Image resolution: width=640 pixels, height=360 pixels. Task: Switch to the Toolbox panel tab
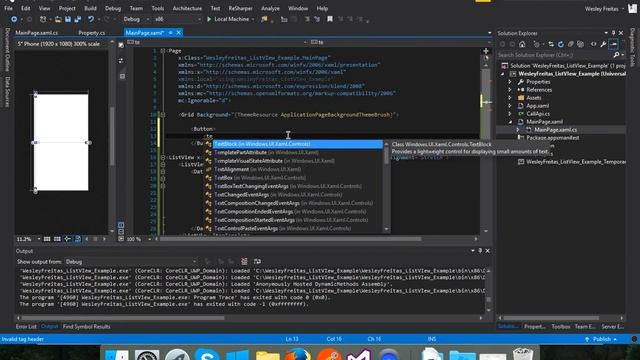(x=561, y=327)
